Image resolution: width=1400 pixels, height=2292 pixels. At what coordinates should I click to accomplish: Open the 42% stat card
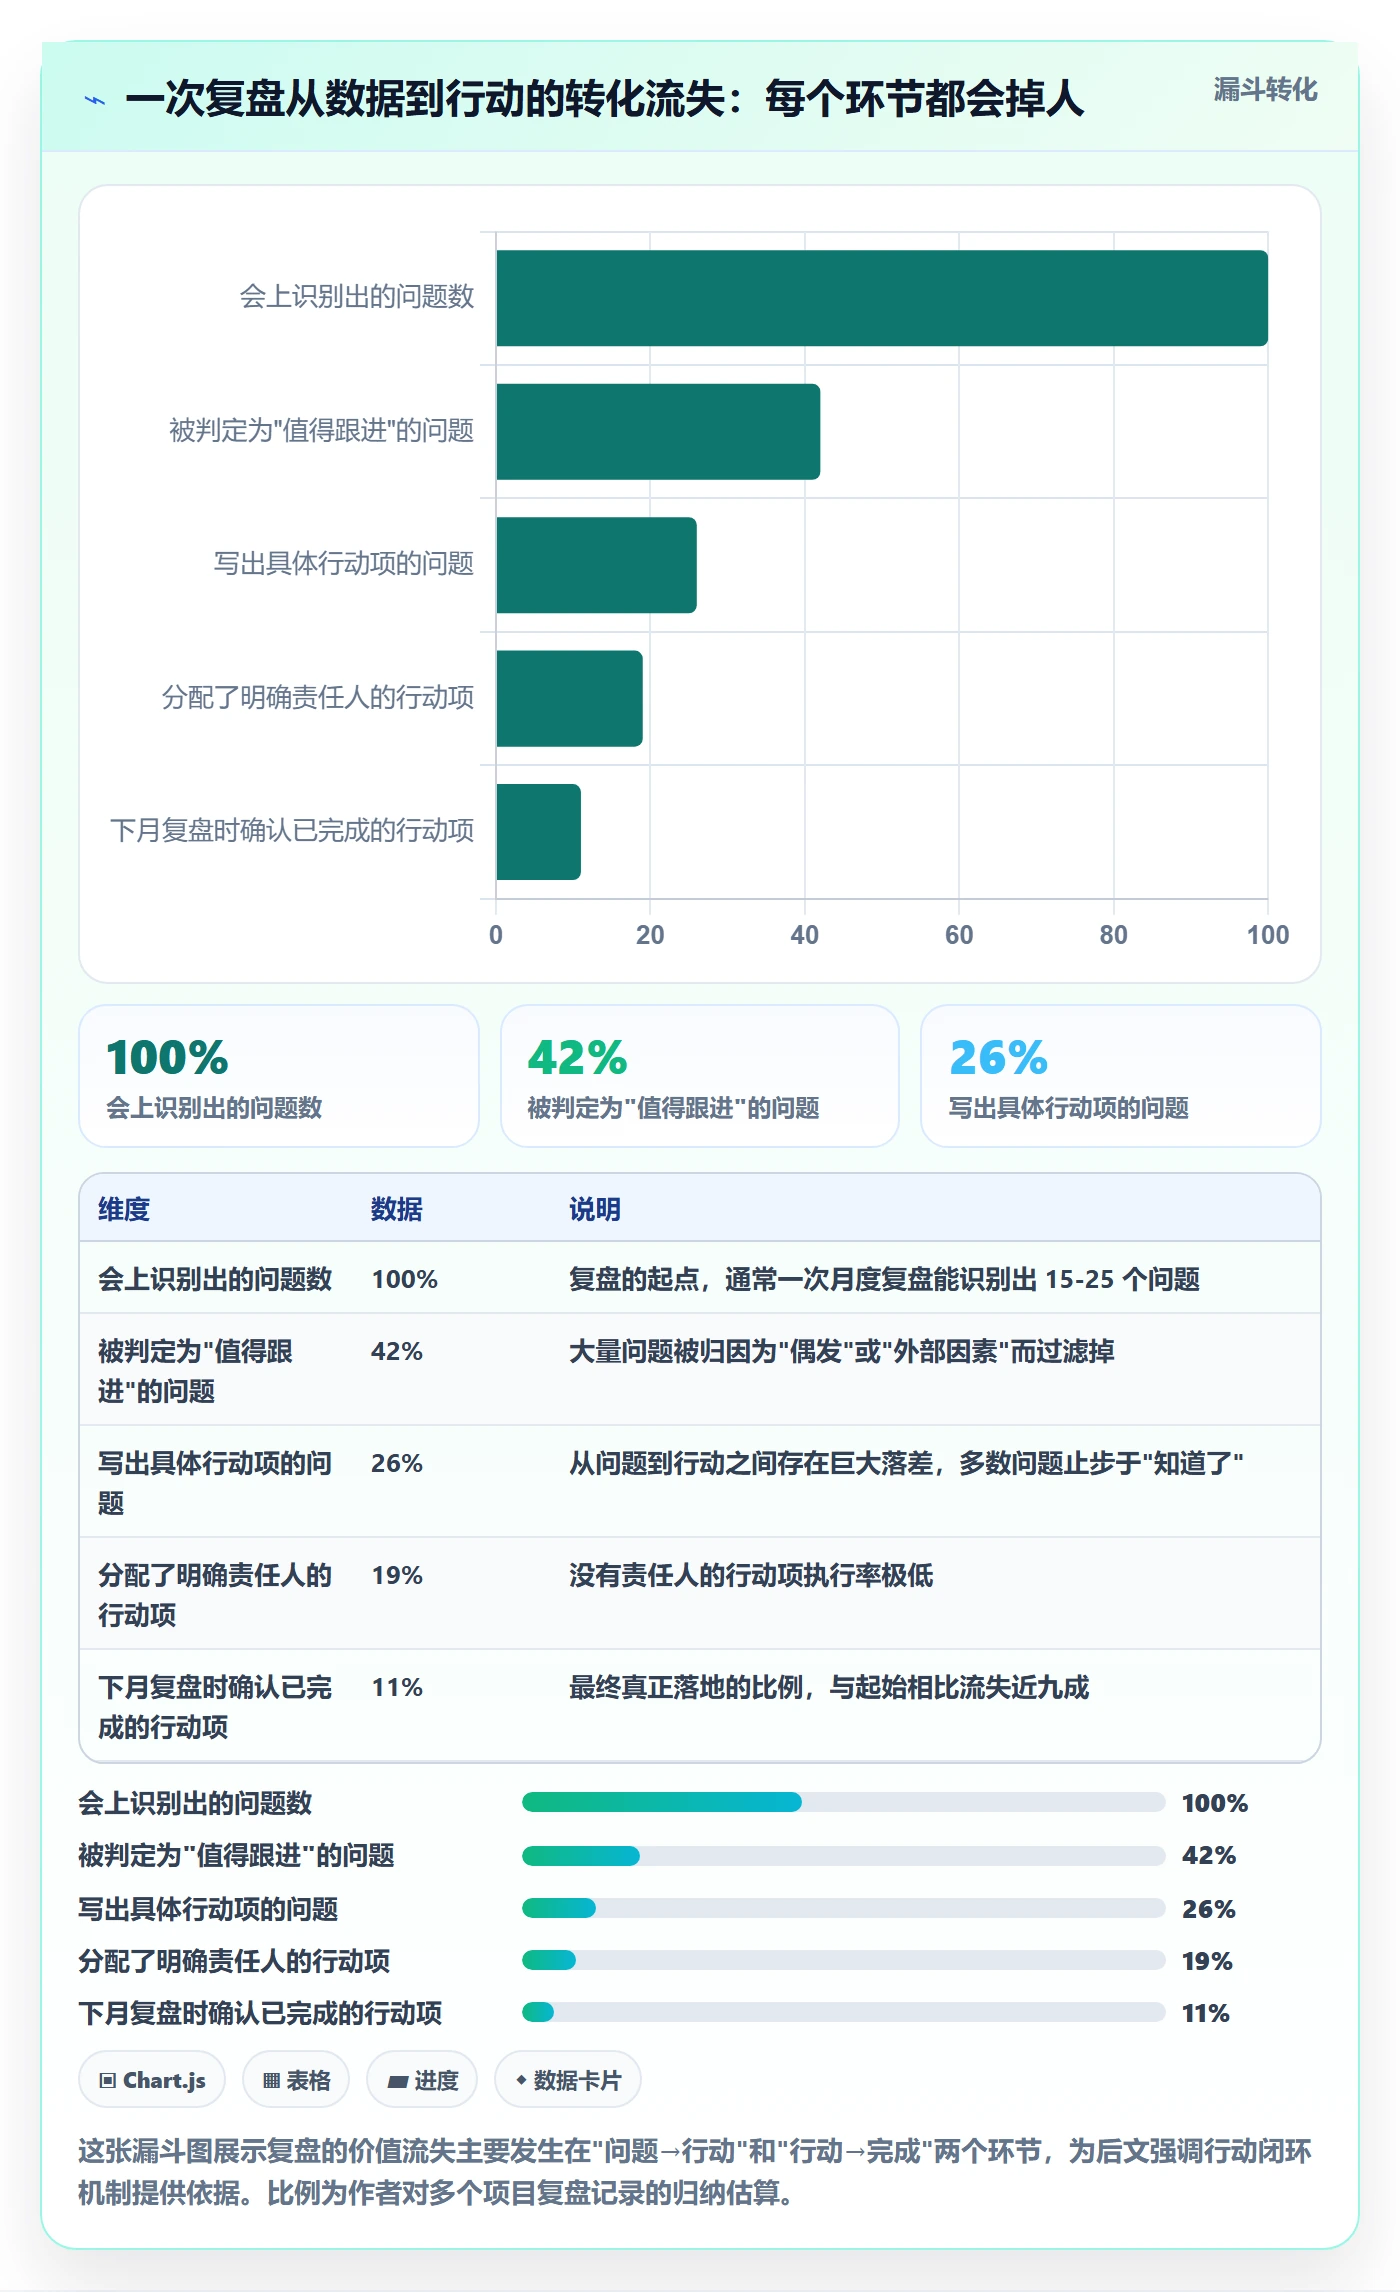(700, 1076)
